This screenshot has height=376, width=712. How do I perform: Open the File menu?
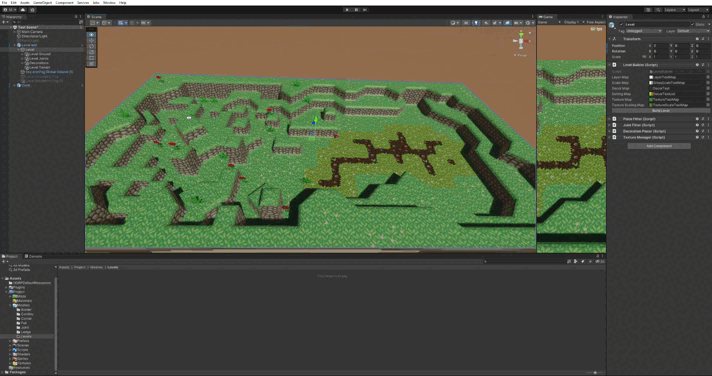(5, 3)
